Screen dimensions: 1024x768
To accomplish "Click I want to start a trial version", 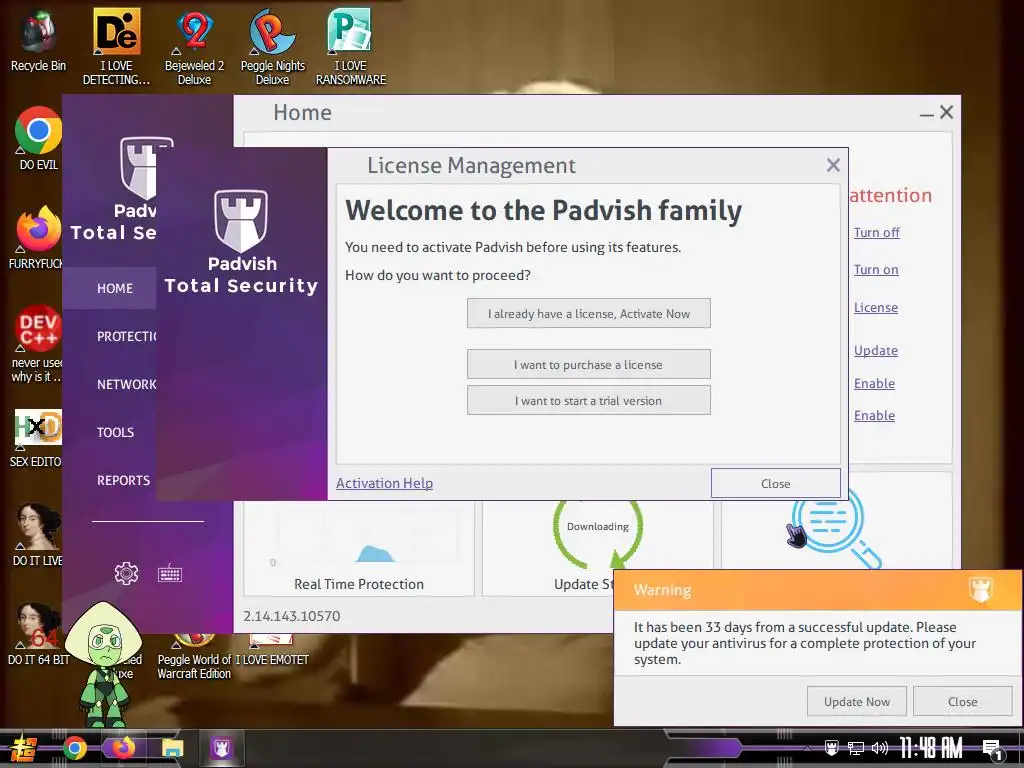I will [588, 400].
